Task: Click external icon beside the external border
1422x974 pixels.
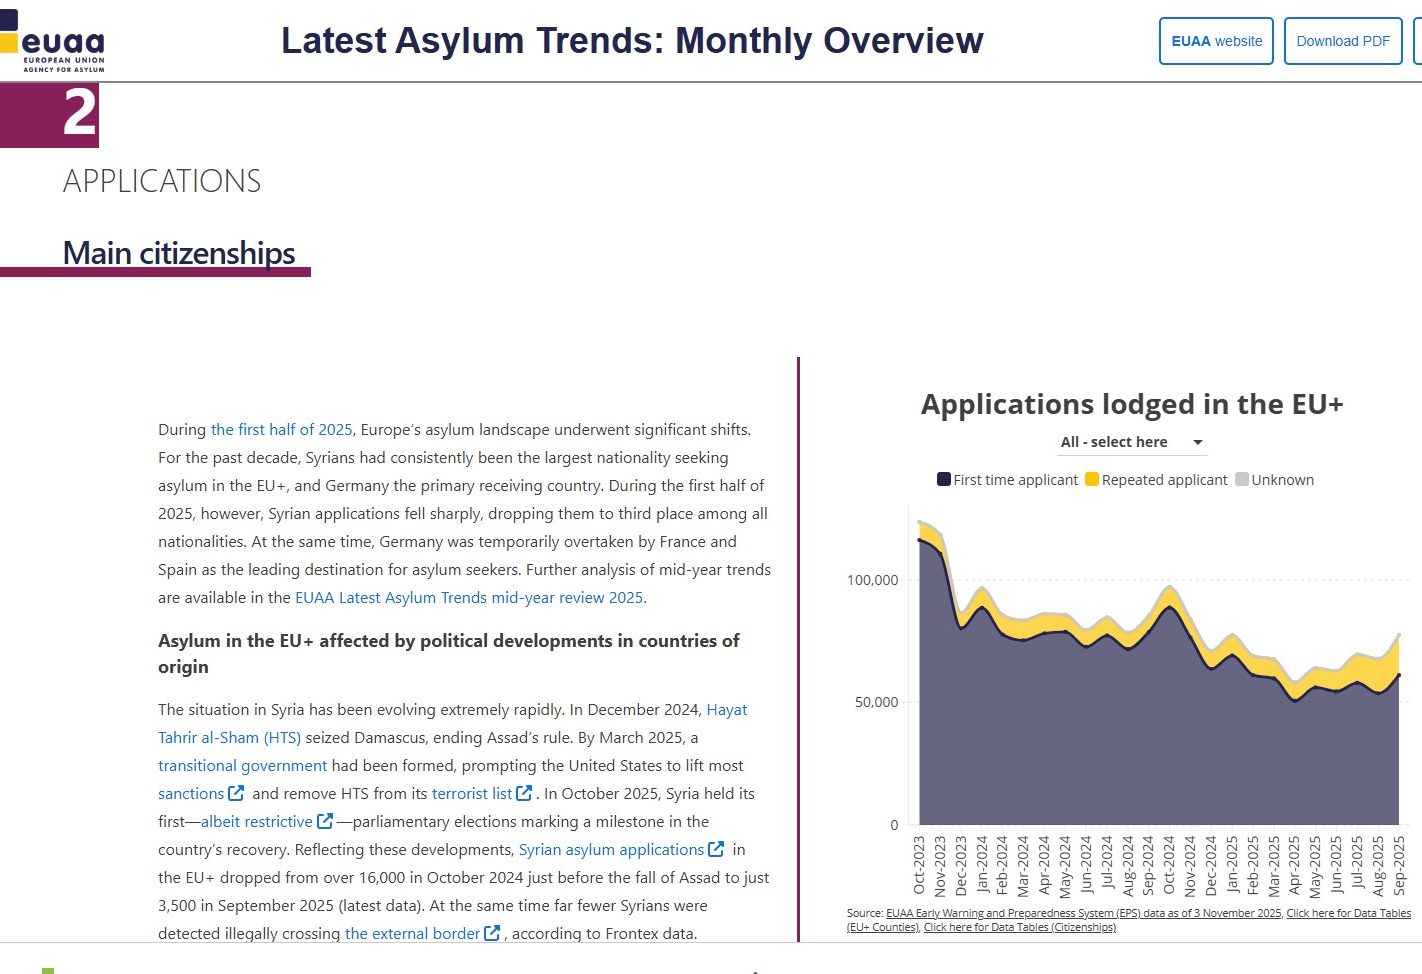Action: click(492, 933)
